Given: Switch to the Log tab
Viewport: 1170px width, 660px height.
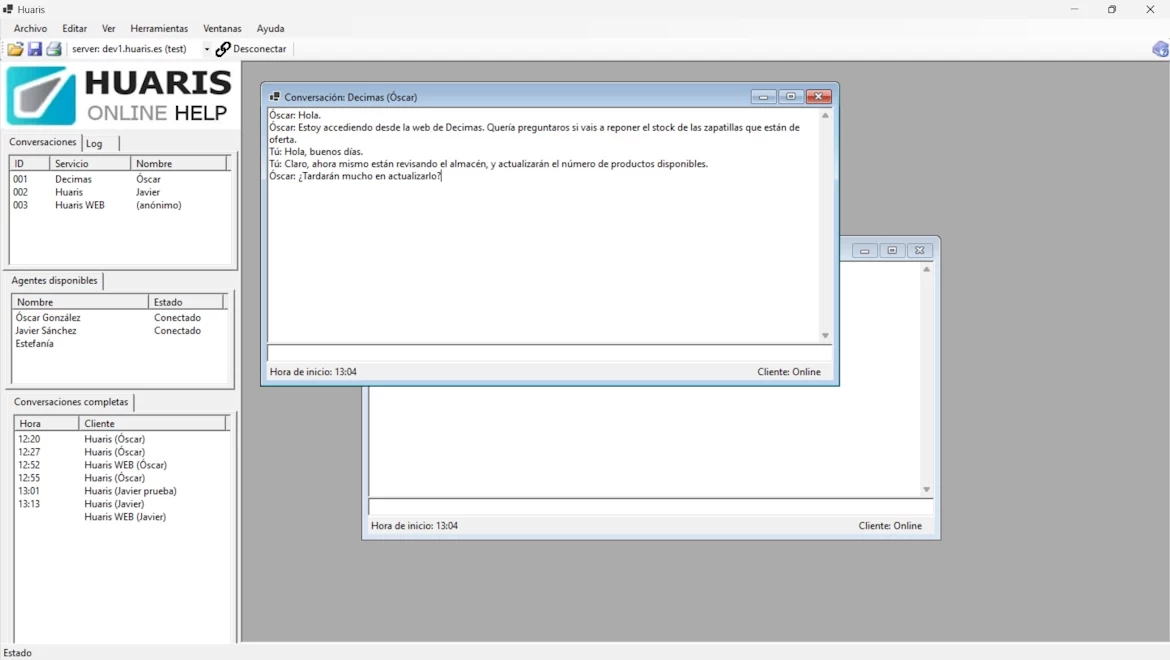Looking at the screenshot, I should (x=94, y=143).
